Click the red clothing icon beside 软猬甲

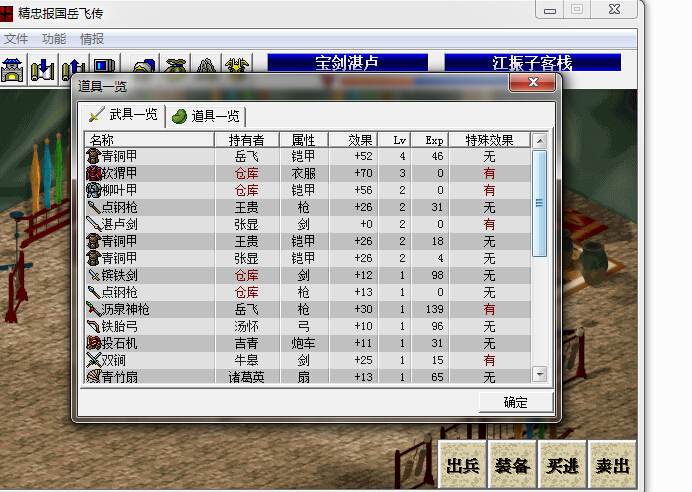click(x=94, y=173)
